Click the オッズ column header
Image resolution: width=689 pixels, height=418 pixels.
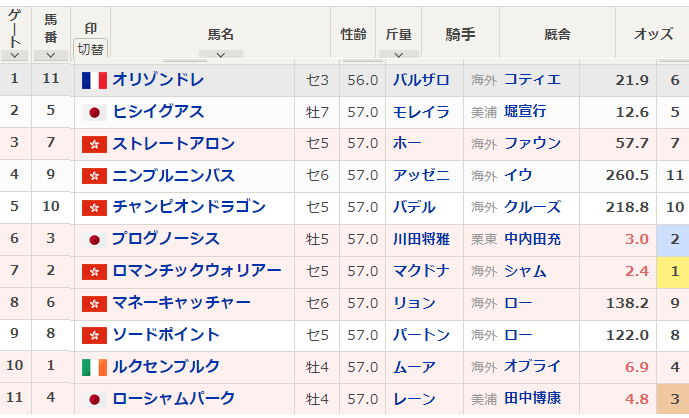[x=653, y=34]
